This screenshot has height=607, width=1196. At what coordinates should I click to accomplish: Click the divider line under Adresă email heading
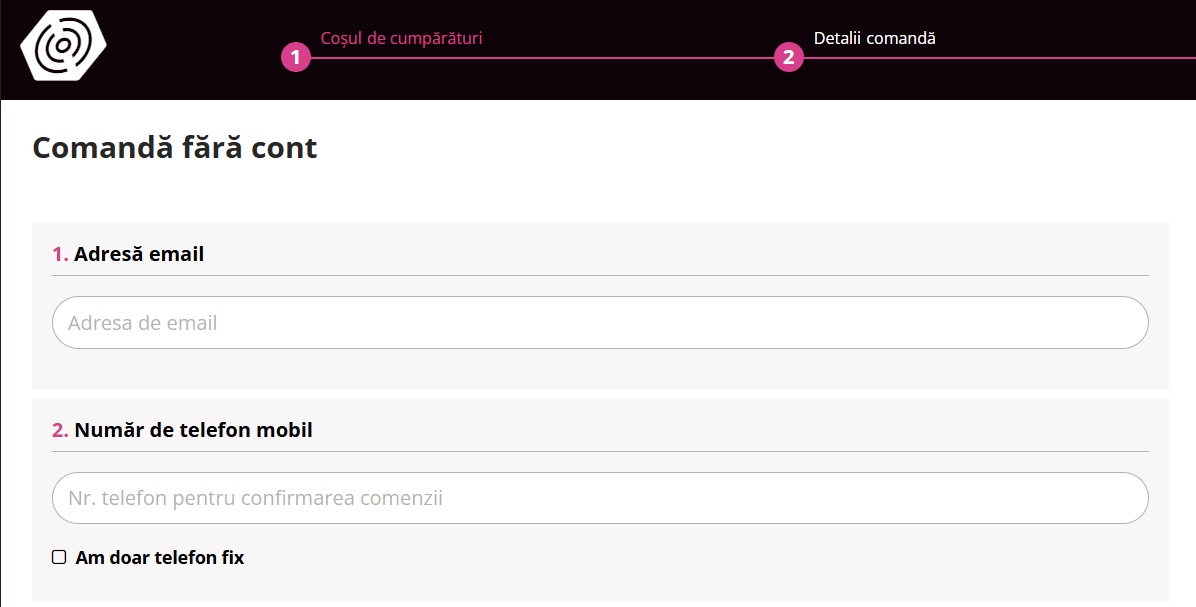click(x=600, y=275)
